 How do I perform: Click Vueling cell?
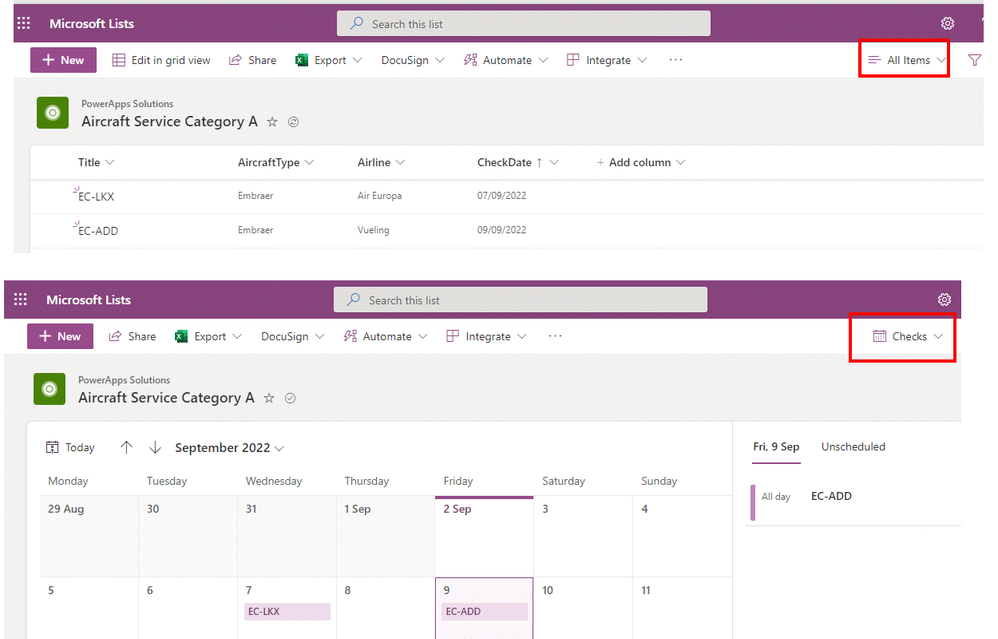click(x=373, y=230)
